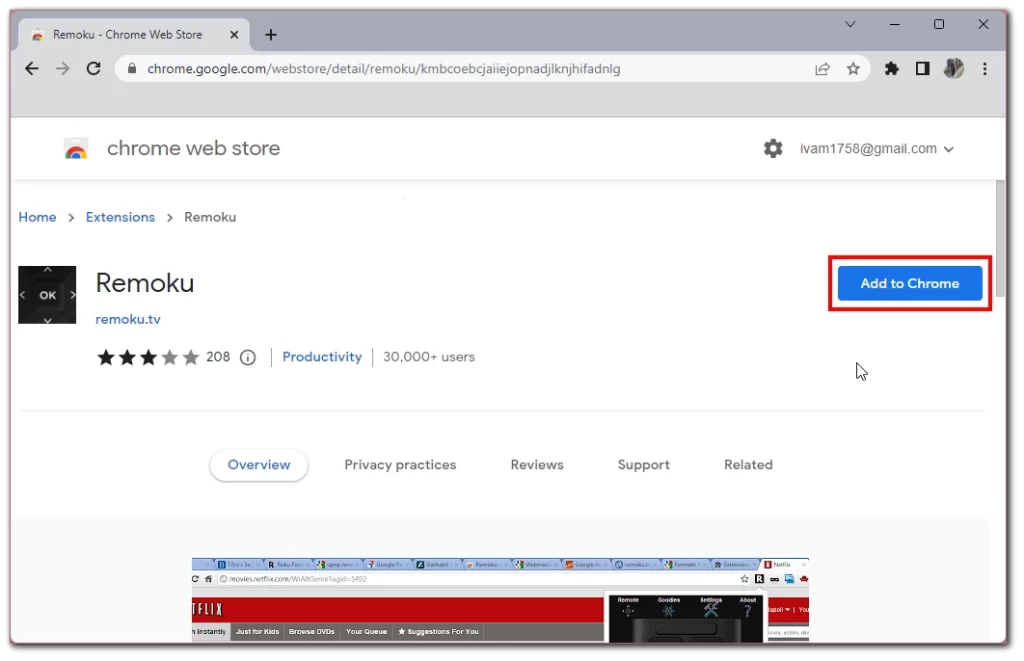
Task: Share this page using the share icon
Action: tap(822, 69)
